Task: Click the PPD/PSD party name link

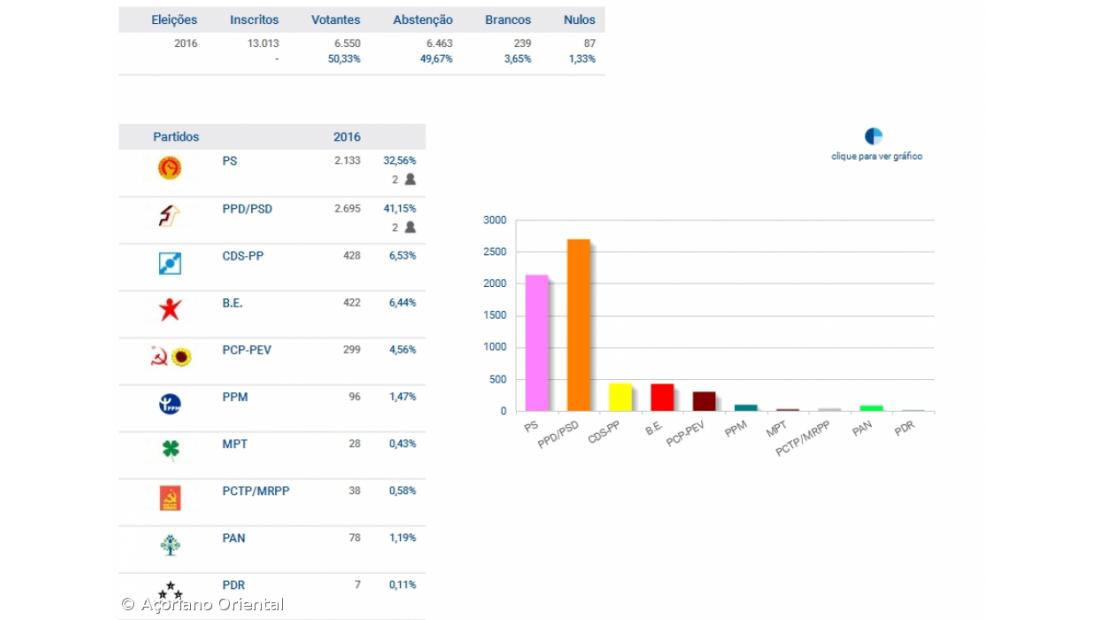Action: (247, 209)
